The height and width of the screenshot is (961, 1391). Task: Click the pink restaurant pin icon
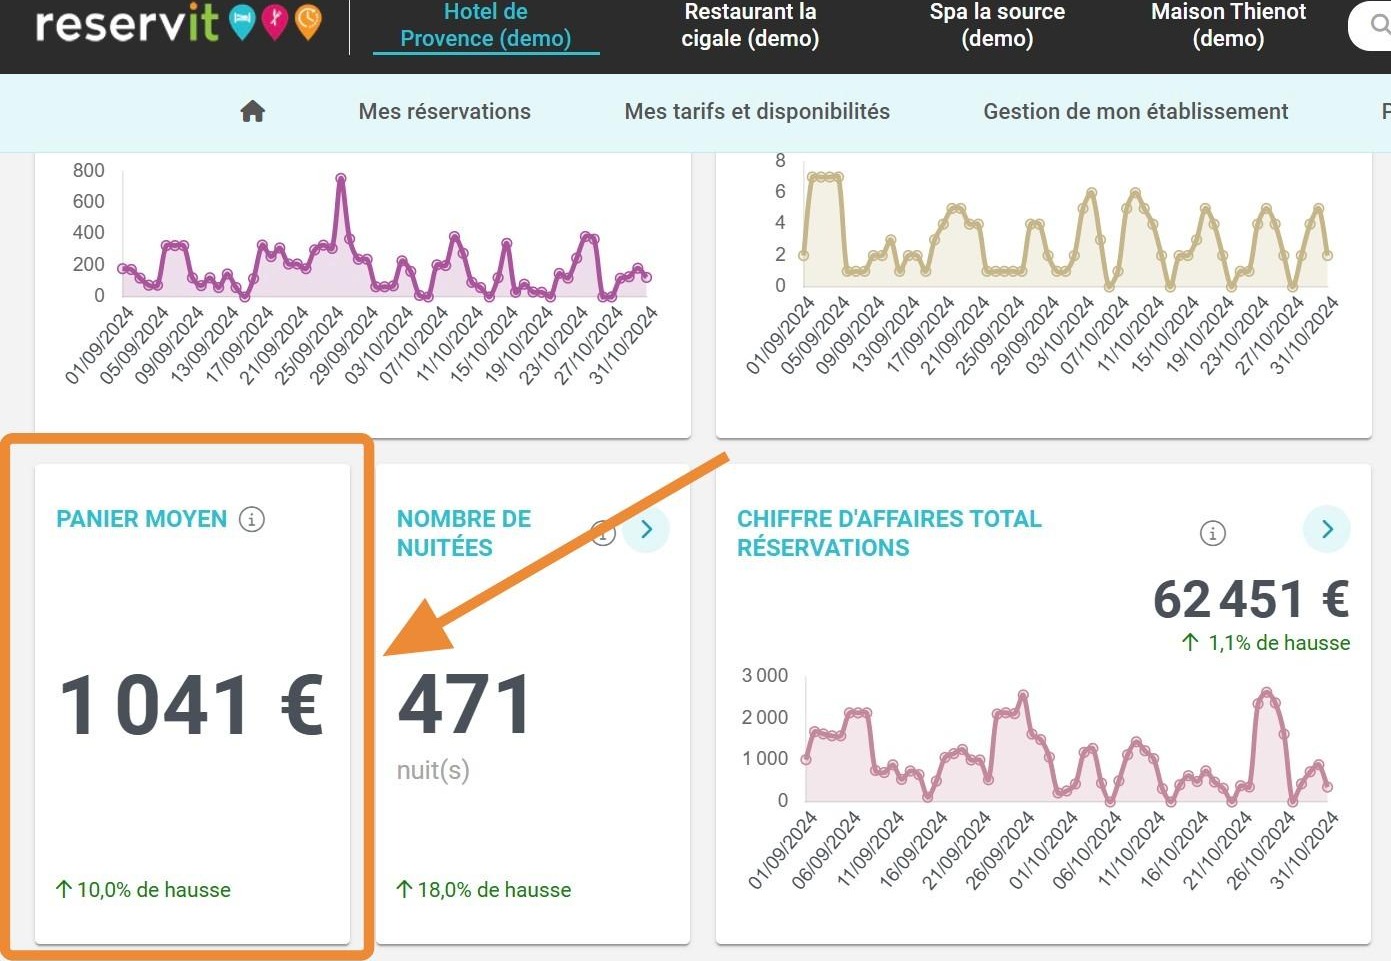point(275,22)
